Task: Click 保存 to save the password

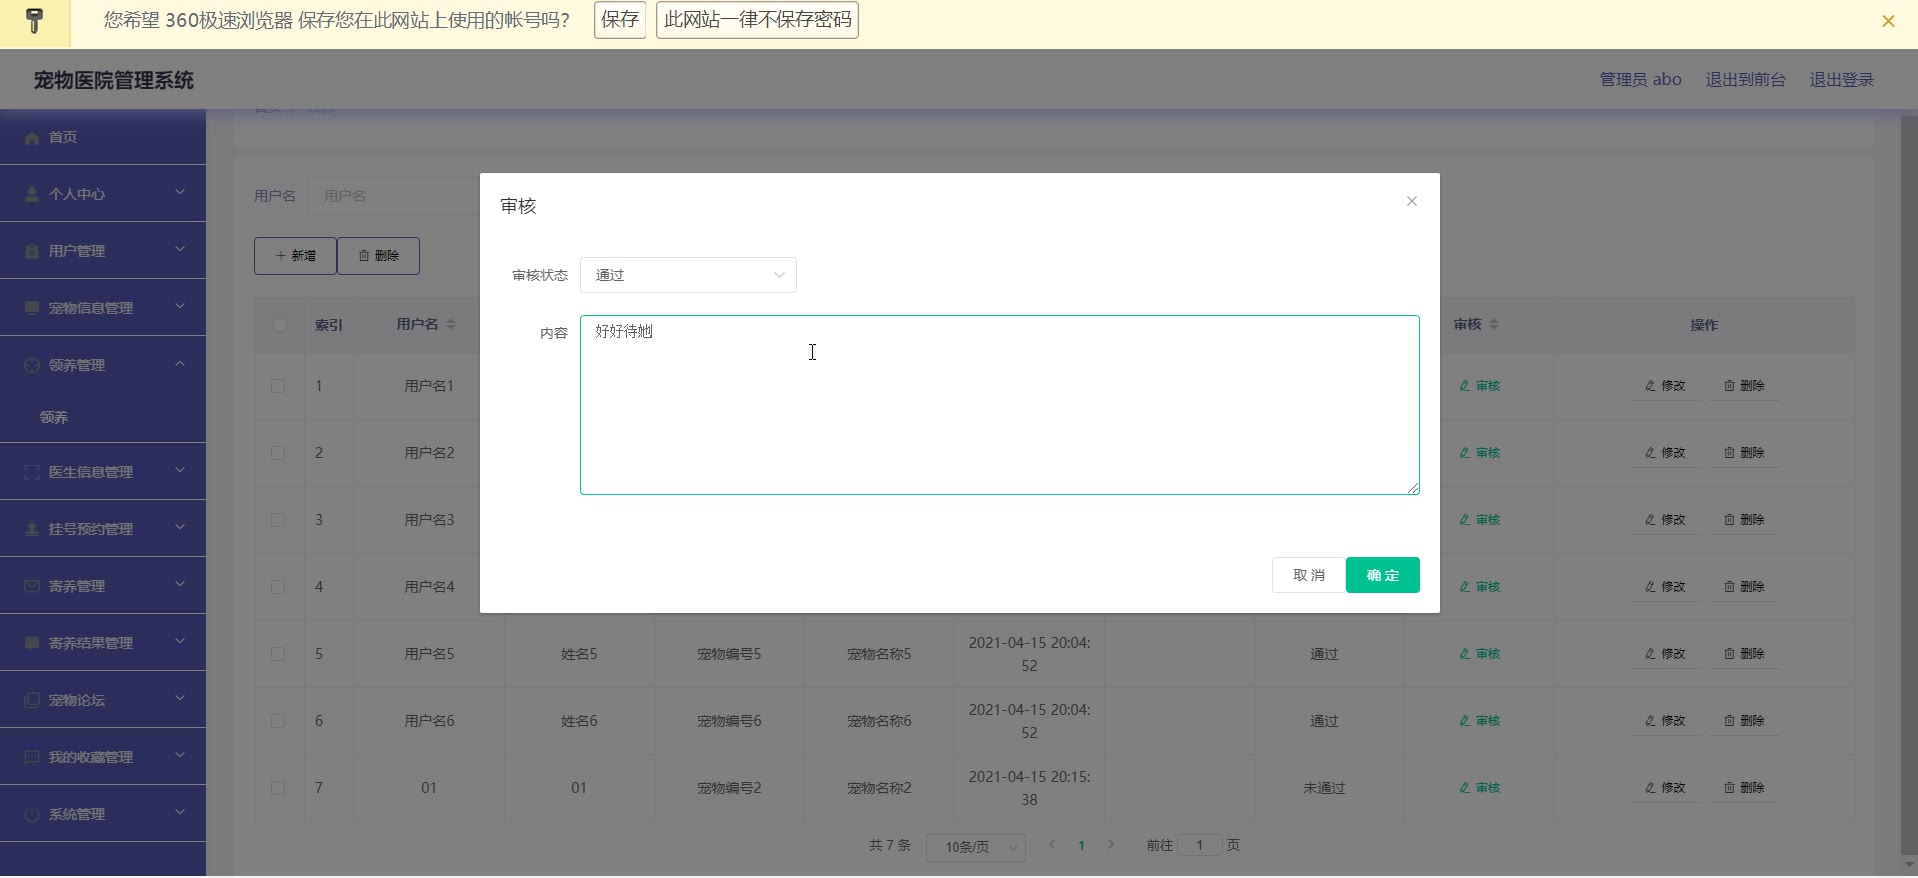Action: (620, 20)
